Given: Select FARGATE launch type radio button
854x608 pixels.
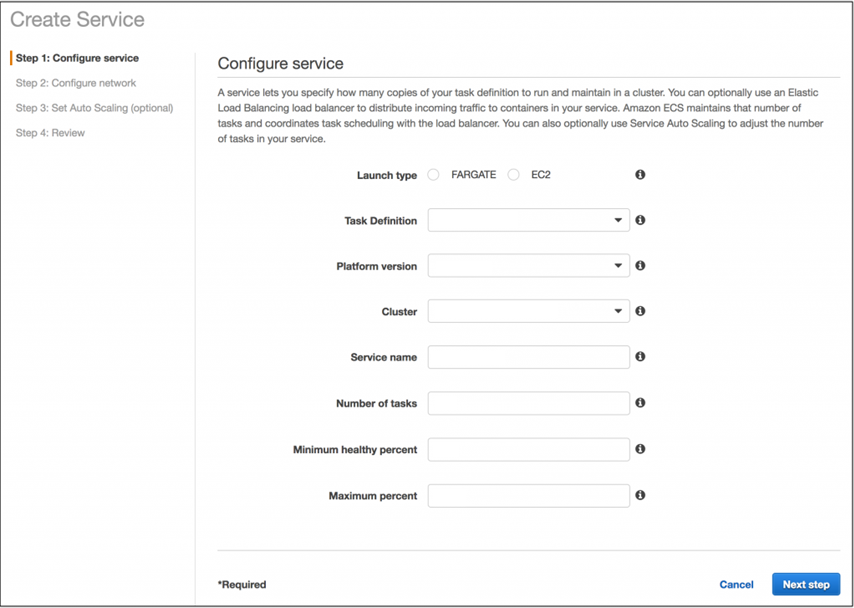Looking at the screenshot, I should pos(434,175).
